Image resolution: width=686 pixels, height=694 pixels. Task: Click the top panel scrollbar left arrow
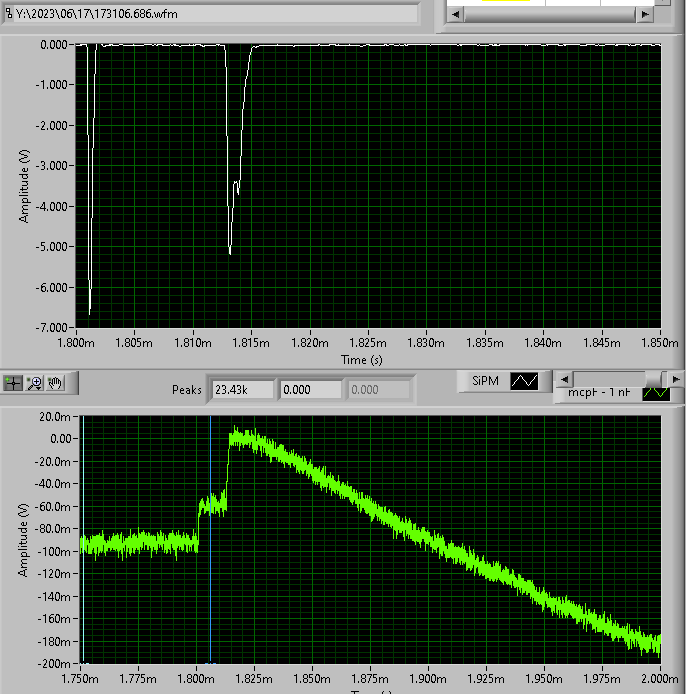[x=455, y=14]
